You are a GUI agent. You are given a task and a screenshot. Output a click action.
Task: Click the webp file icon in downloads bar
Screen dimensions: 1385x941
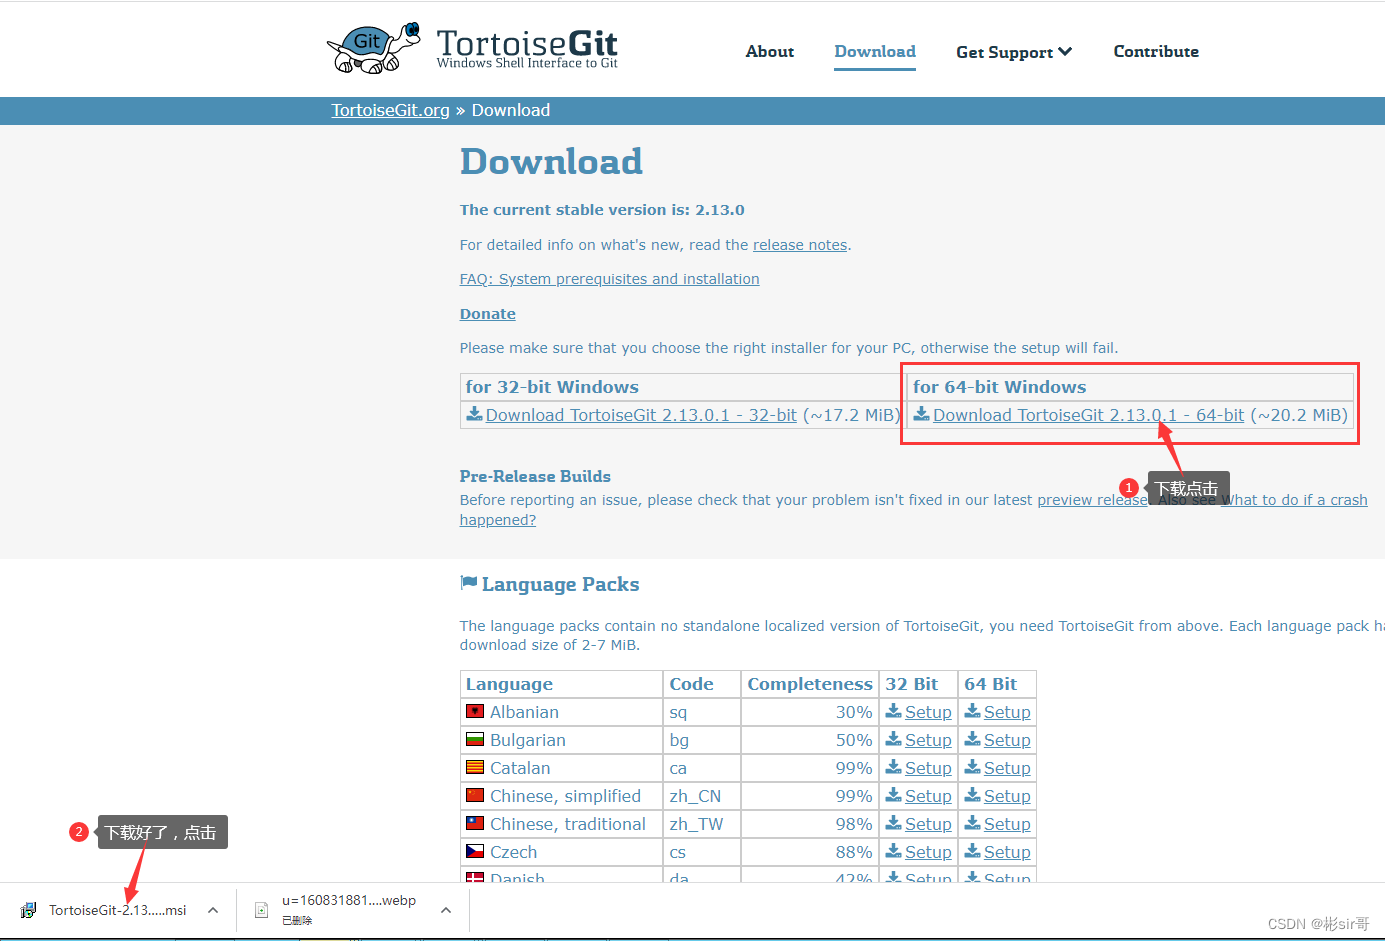tap(261, 910)
